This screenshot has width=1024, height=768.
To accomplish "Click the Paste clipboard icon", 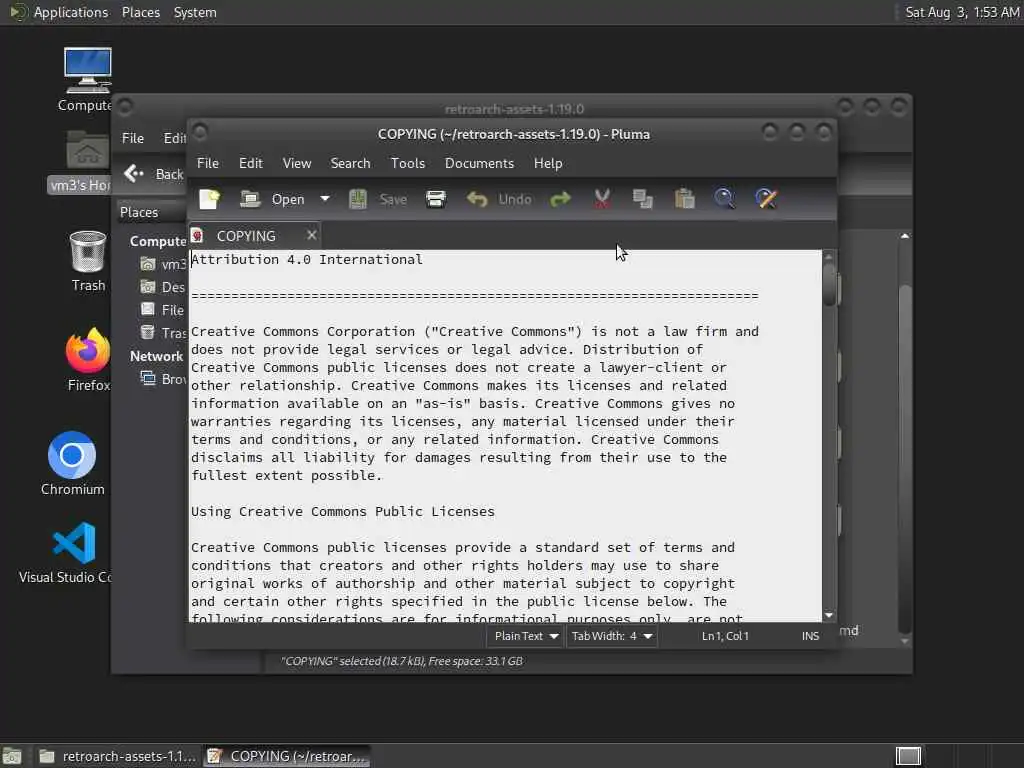I will coord(684,199).
